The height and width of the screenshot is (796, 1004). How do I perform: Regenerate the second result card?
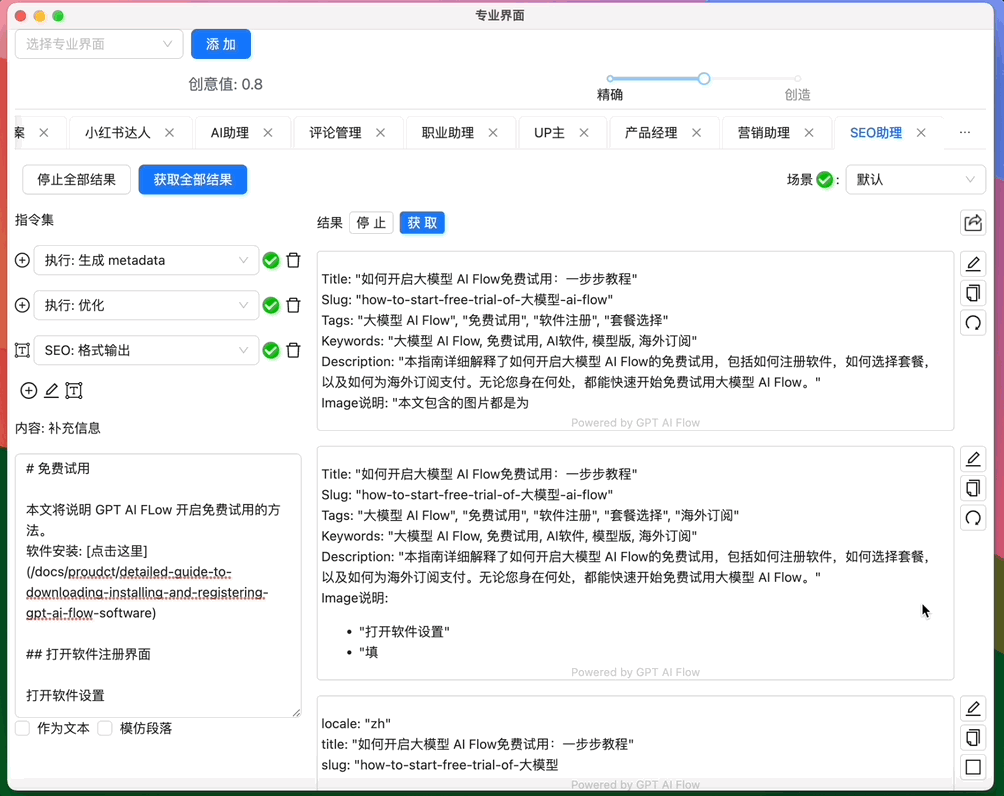point(973,518)
